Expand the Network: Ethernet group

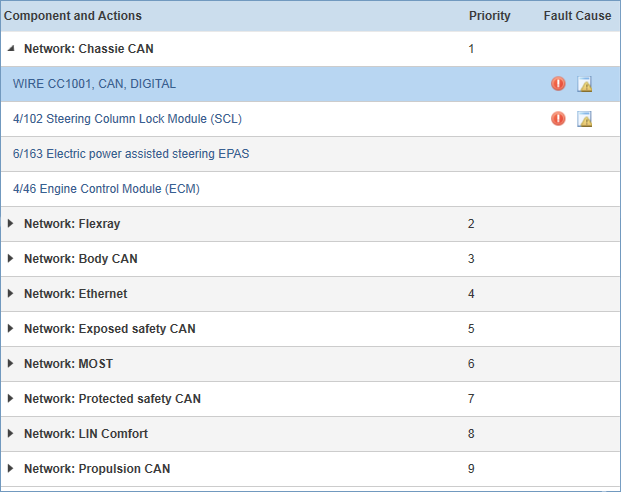11,294
